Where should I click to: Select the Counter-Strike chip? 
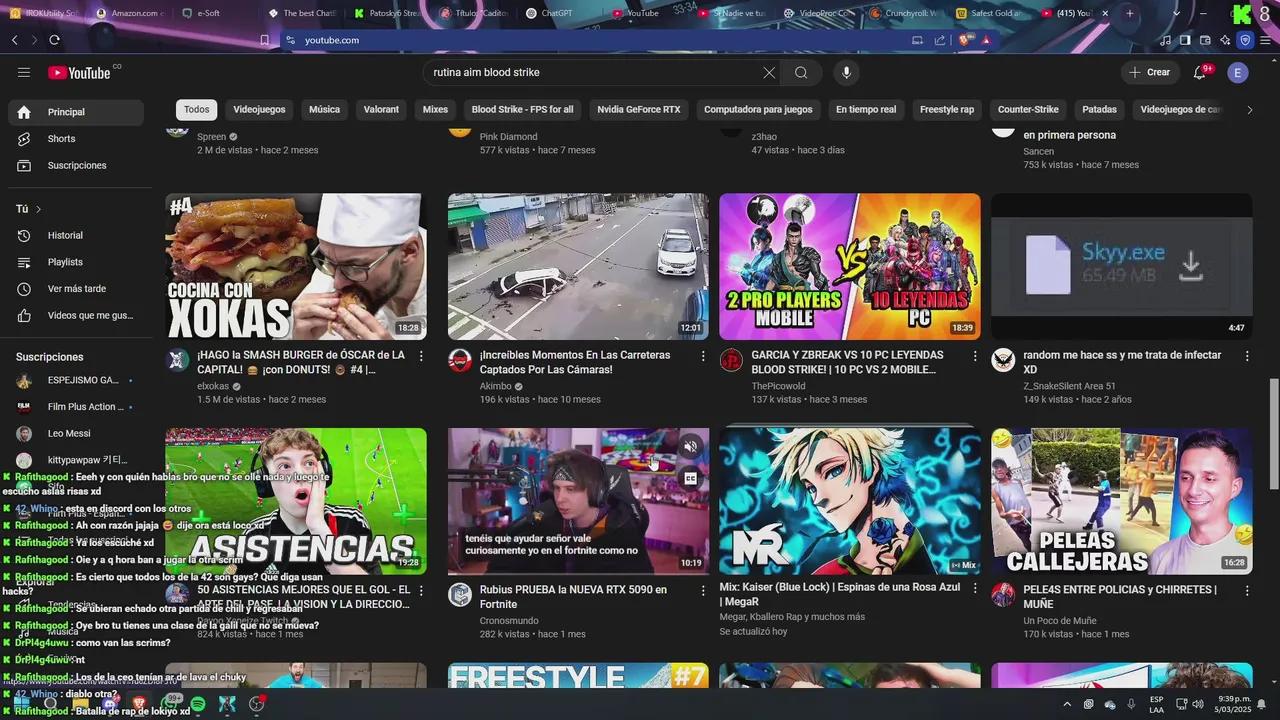(1028, 109)
